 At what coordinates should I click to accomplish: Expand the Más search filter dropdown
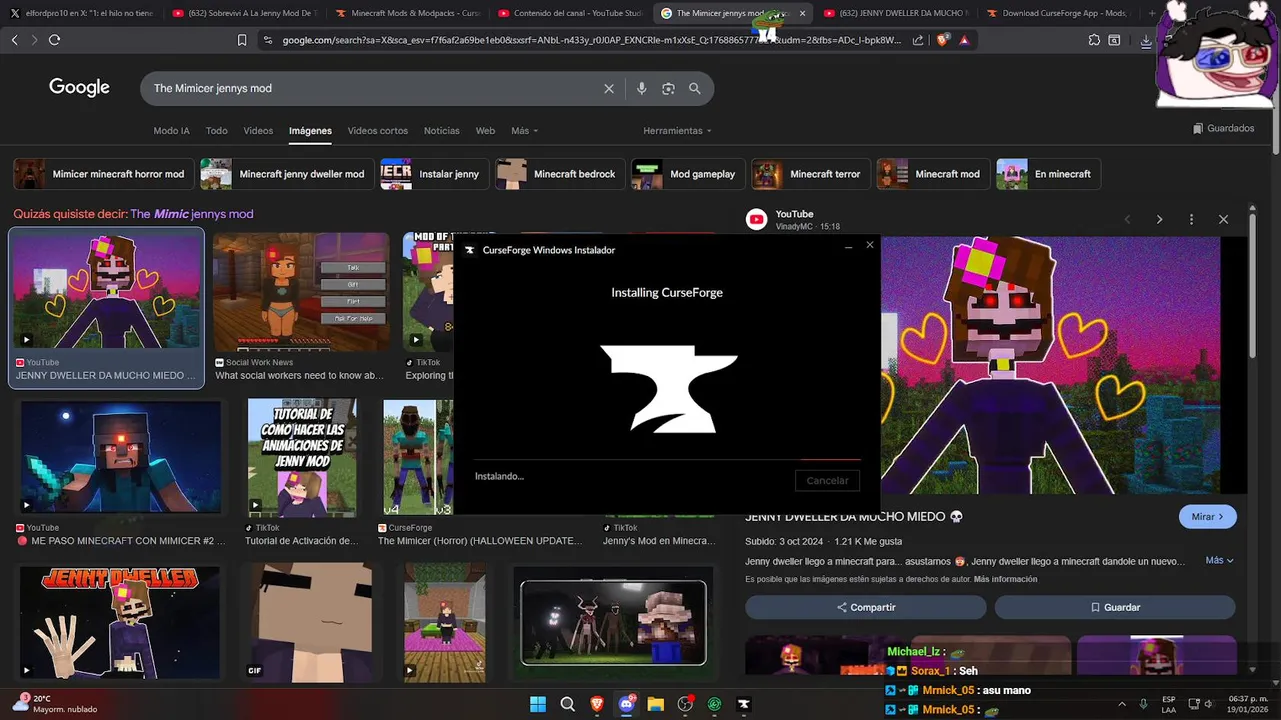(x=524, y=131)
